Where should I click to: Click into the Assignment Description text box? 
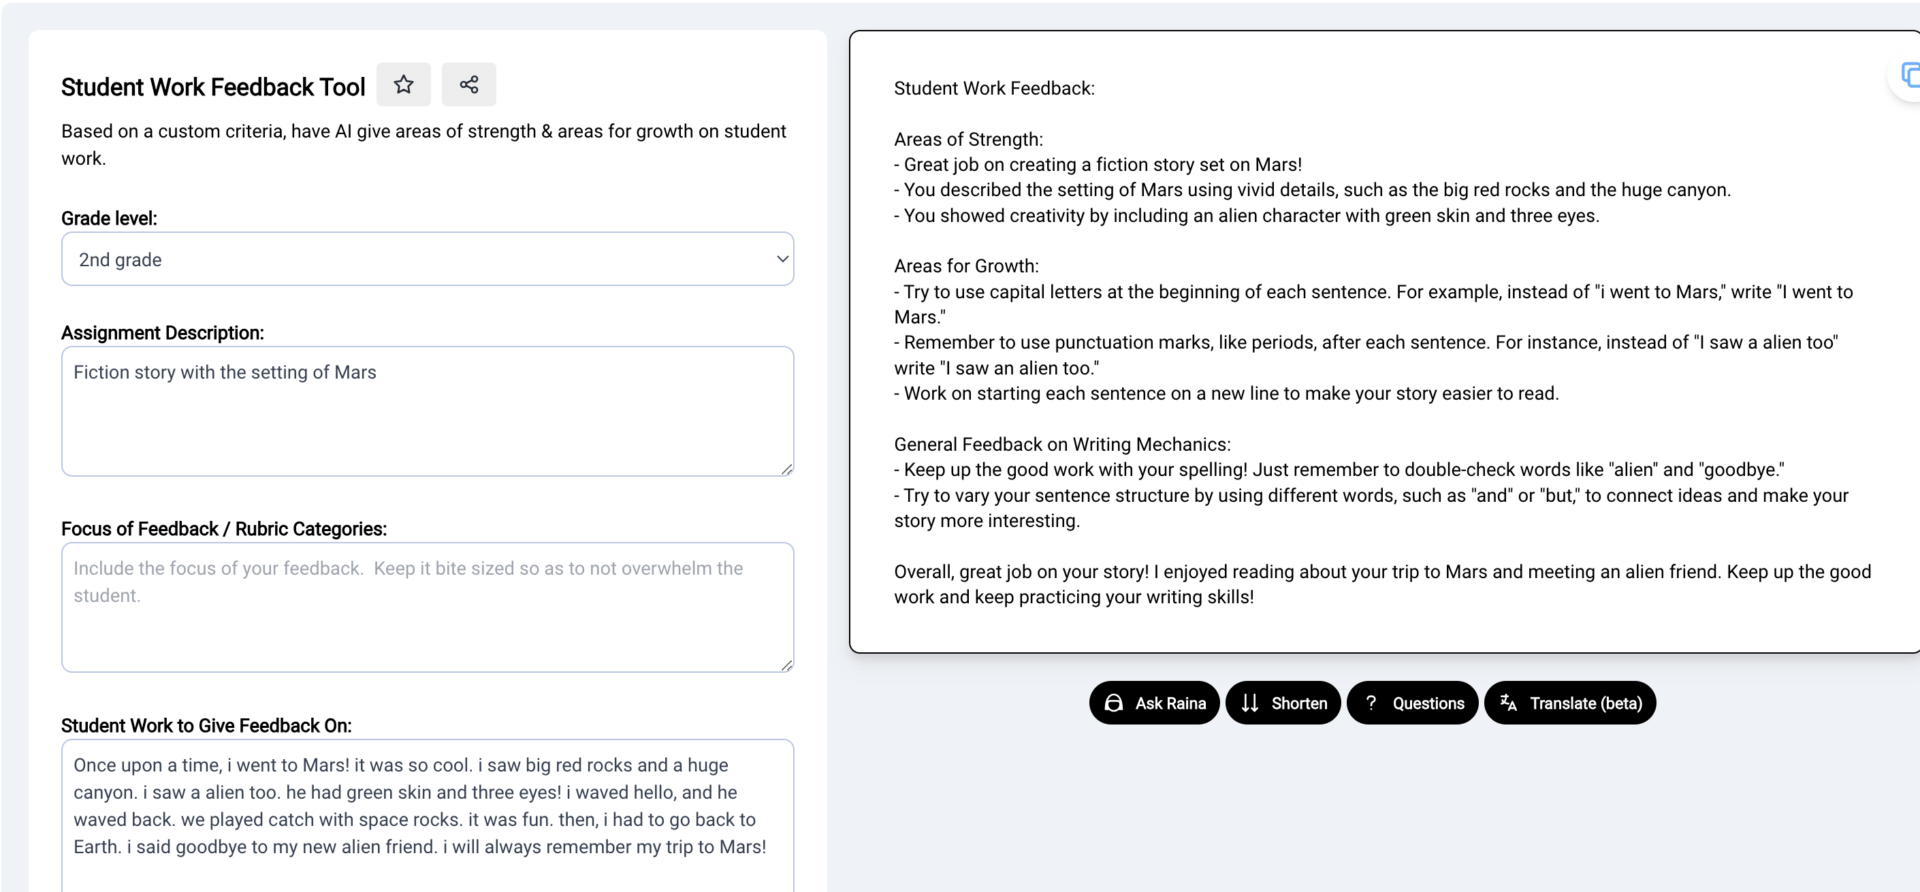point(427,411)
